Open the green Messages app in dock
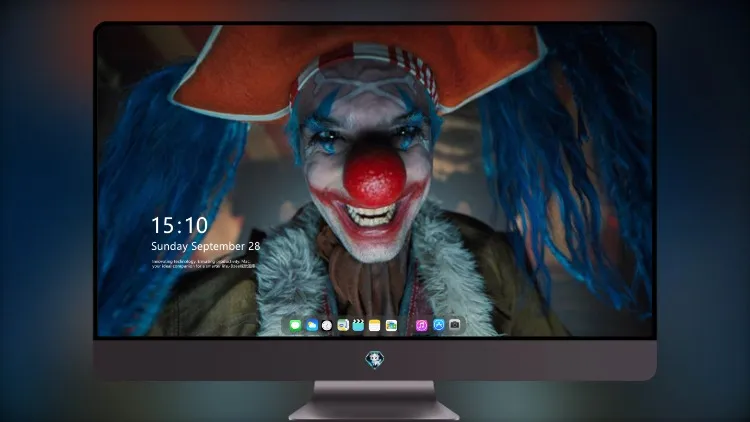The width and height of the screenshot is (750, 422). (295, 326)
